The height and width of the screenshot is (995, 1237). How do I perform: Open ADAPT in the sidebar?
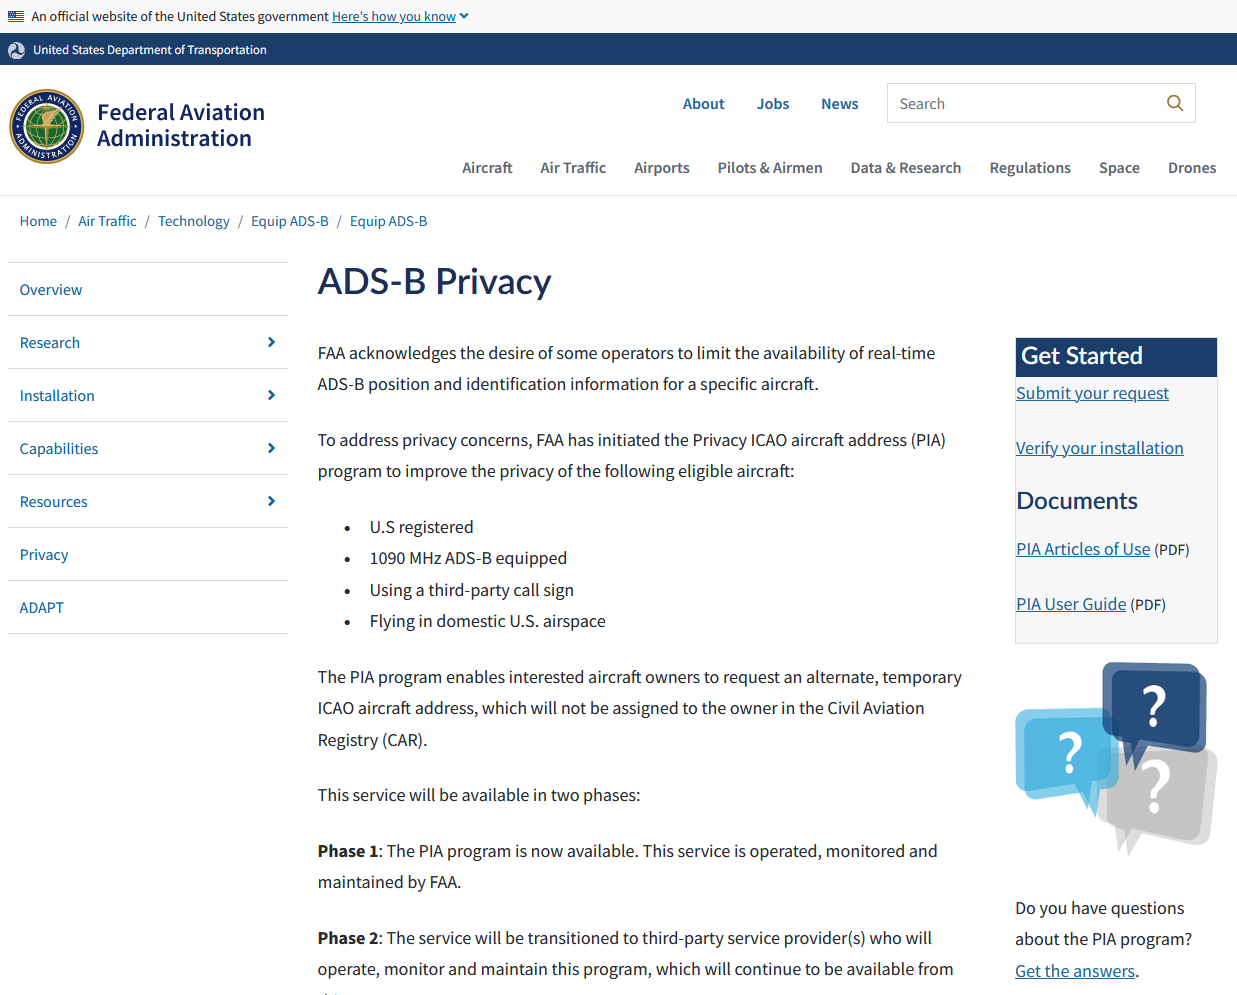point(42,608)
